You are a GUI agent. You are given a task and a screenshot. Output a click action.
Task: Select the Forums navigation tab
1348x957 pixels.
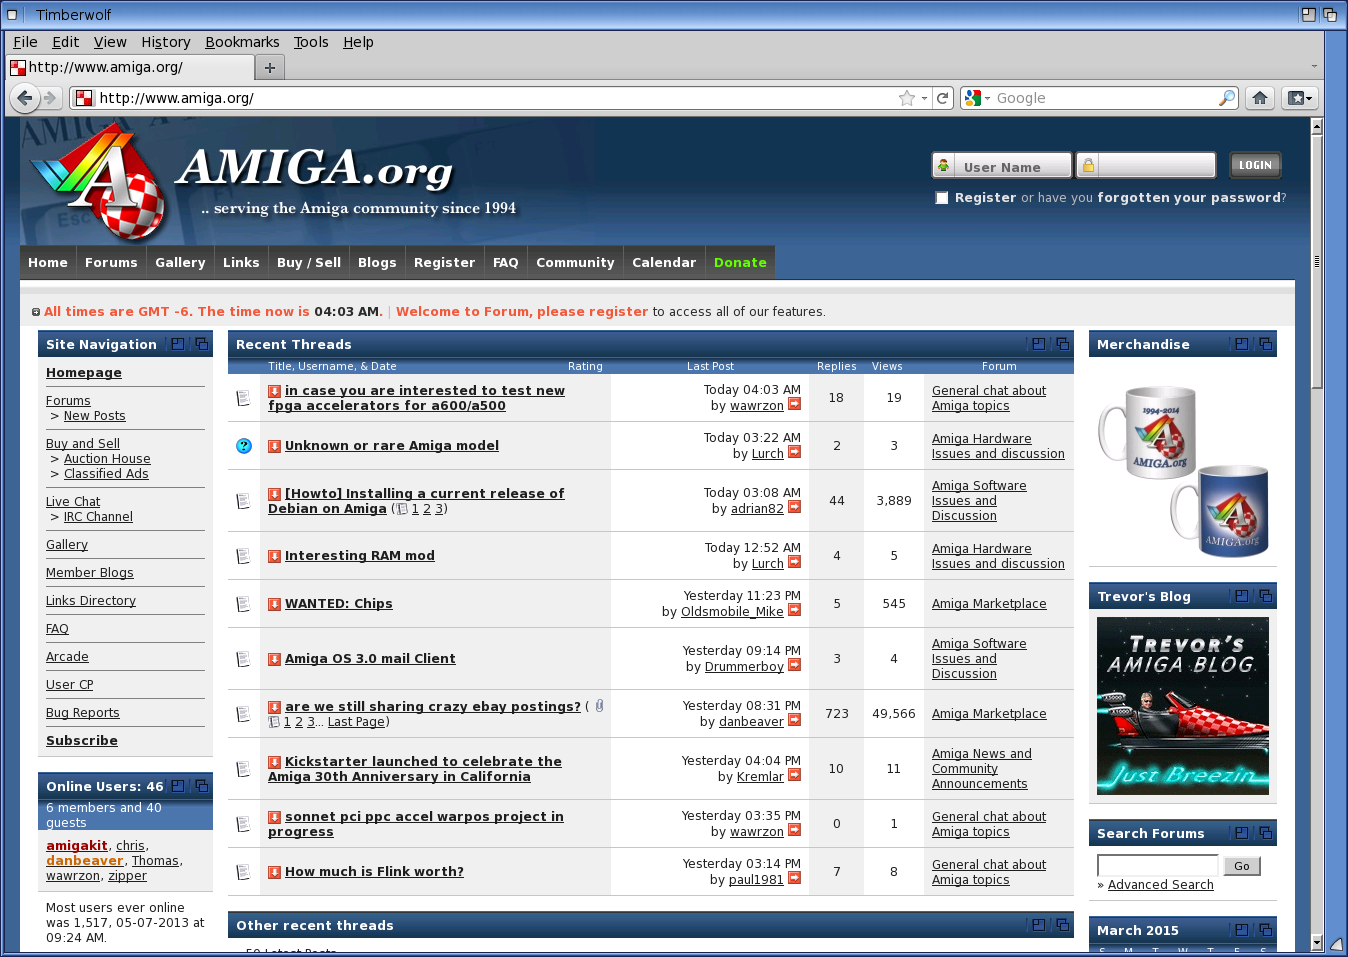pos(111,262)
